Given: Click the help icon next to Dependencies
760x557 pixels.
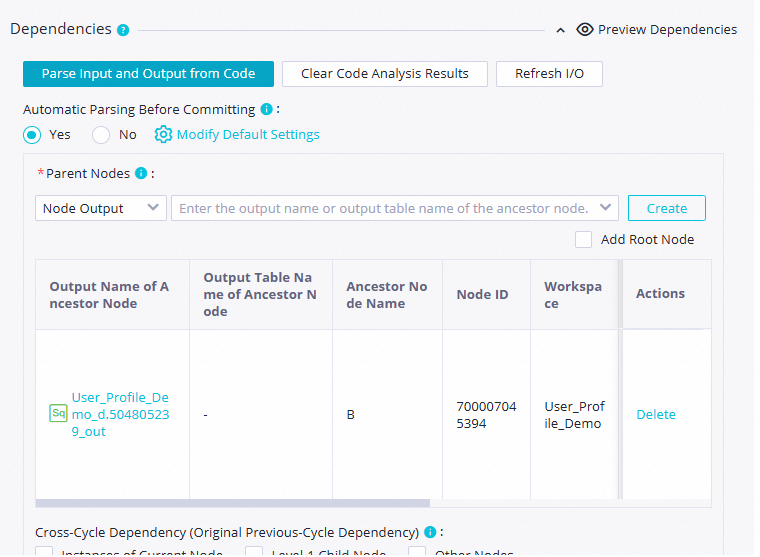Looking at the screenshot, I should (x=123, y=31).
